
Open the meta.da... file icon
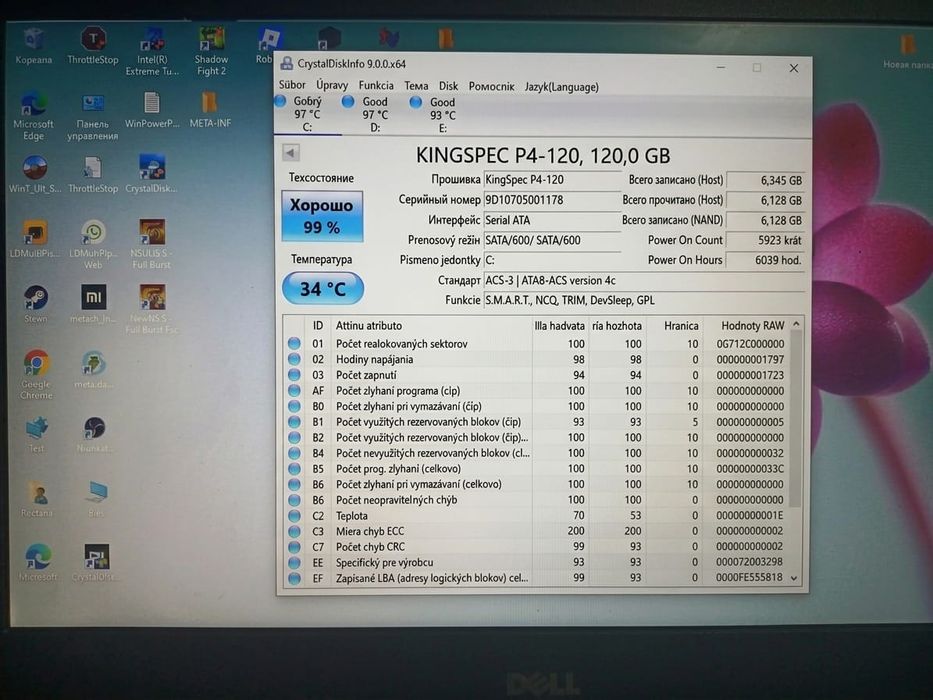coord(93,370)
